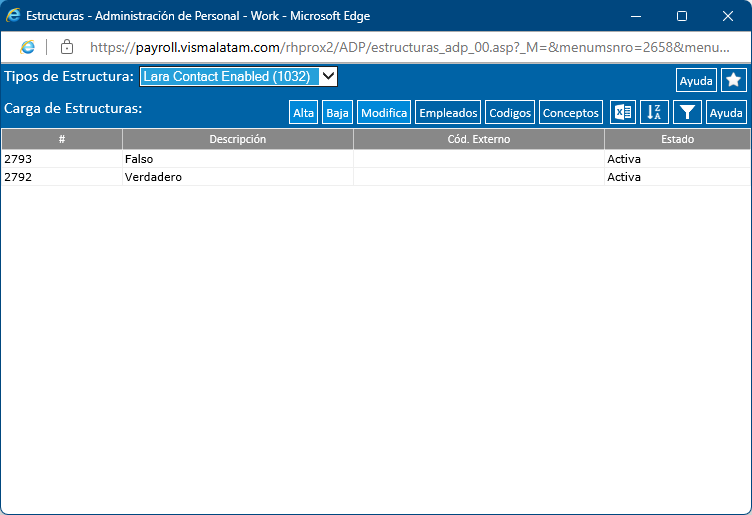Click the URL address bar text
Screen dimensions: 752x515
(410, 47)
